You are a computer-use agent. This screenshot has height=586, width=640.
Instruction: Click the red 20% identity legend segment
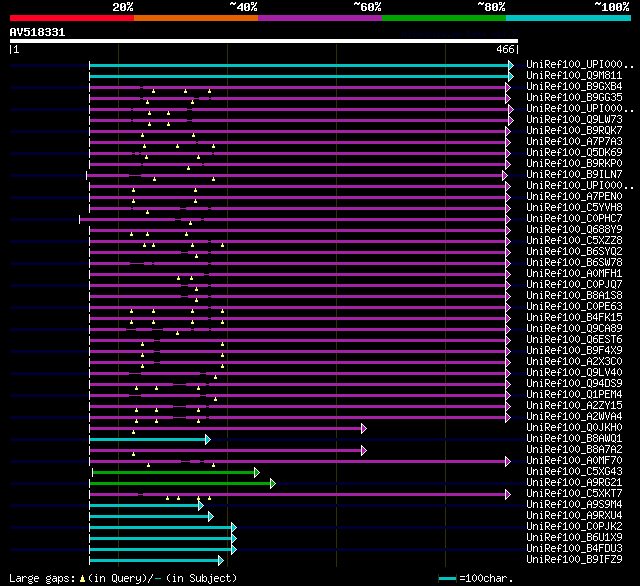[72, 18]
